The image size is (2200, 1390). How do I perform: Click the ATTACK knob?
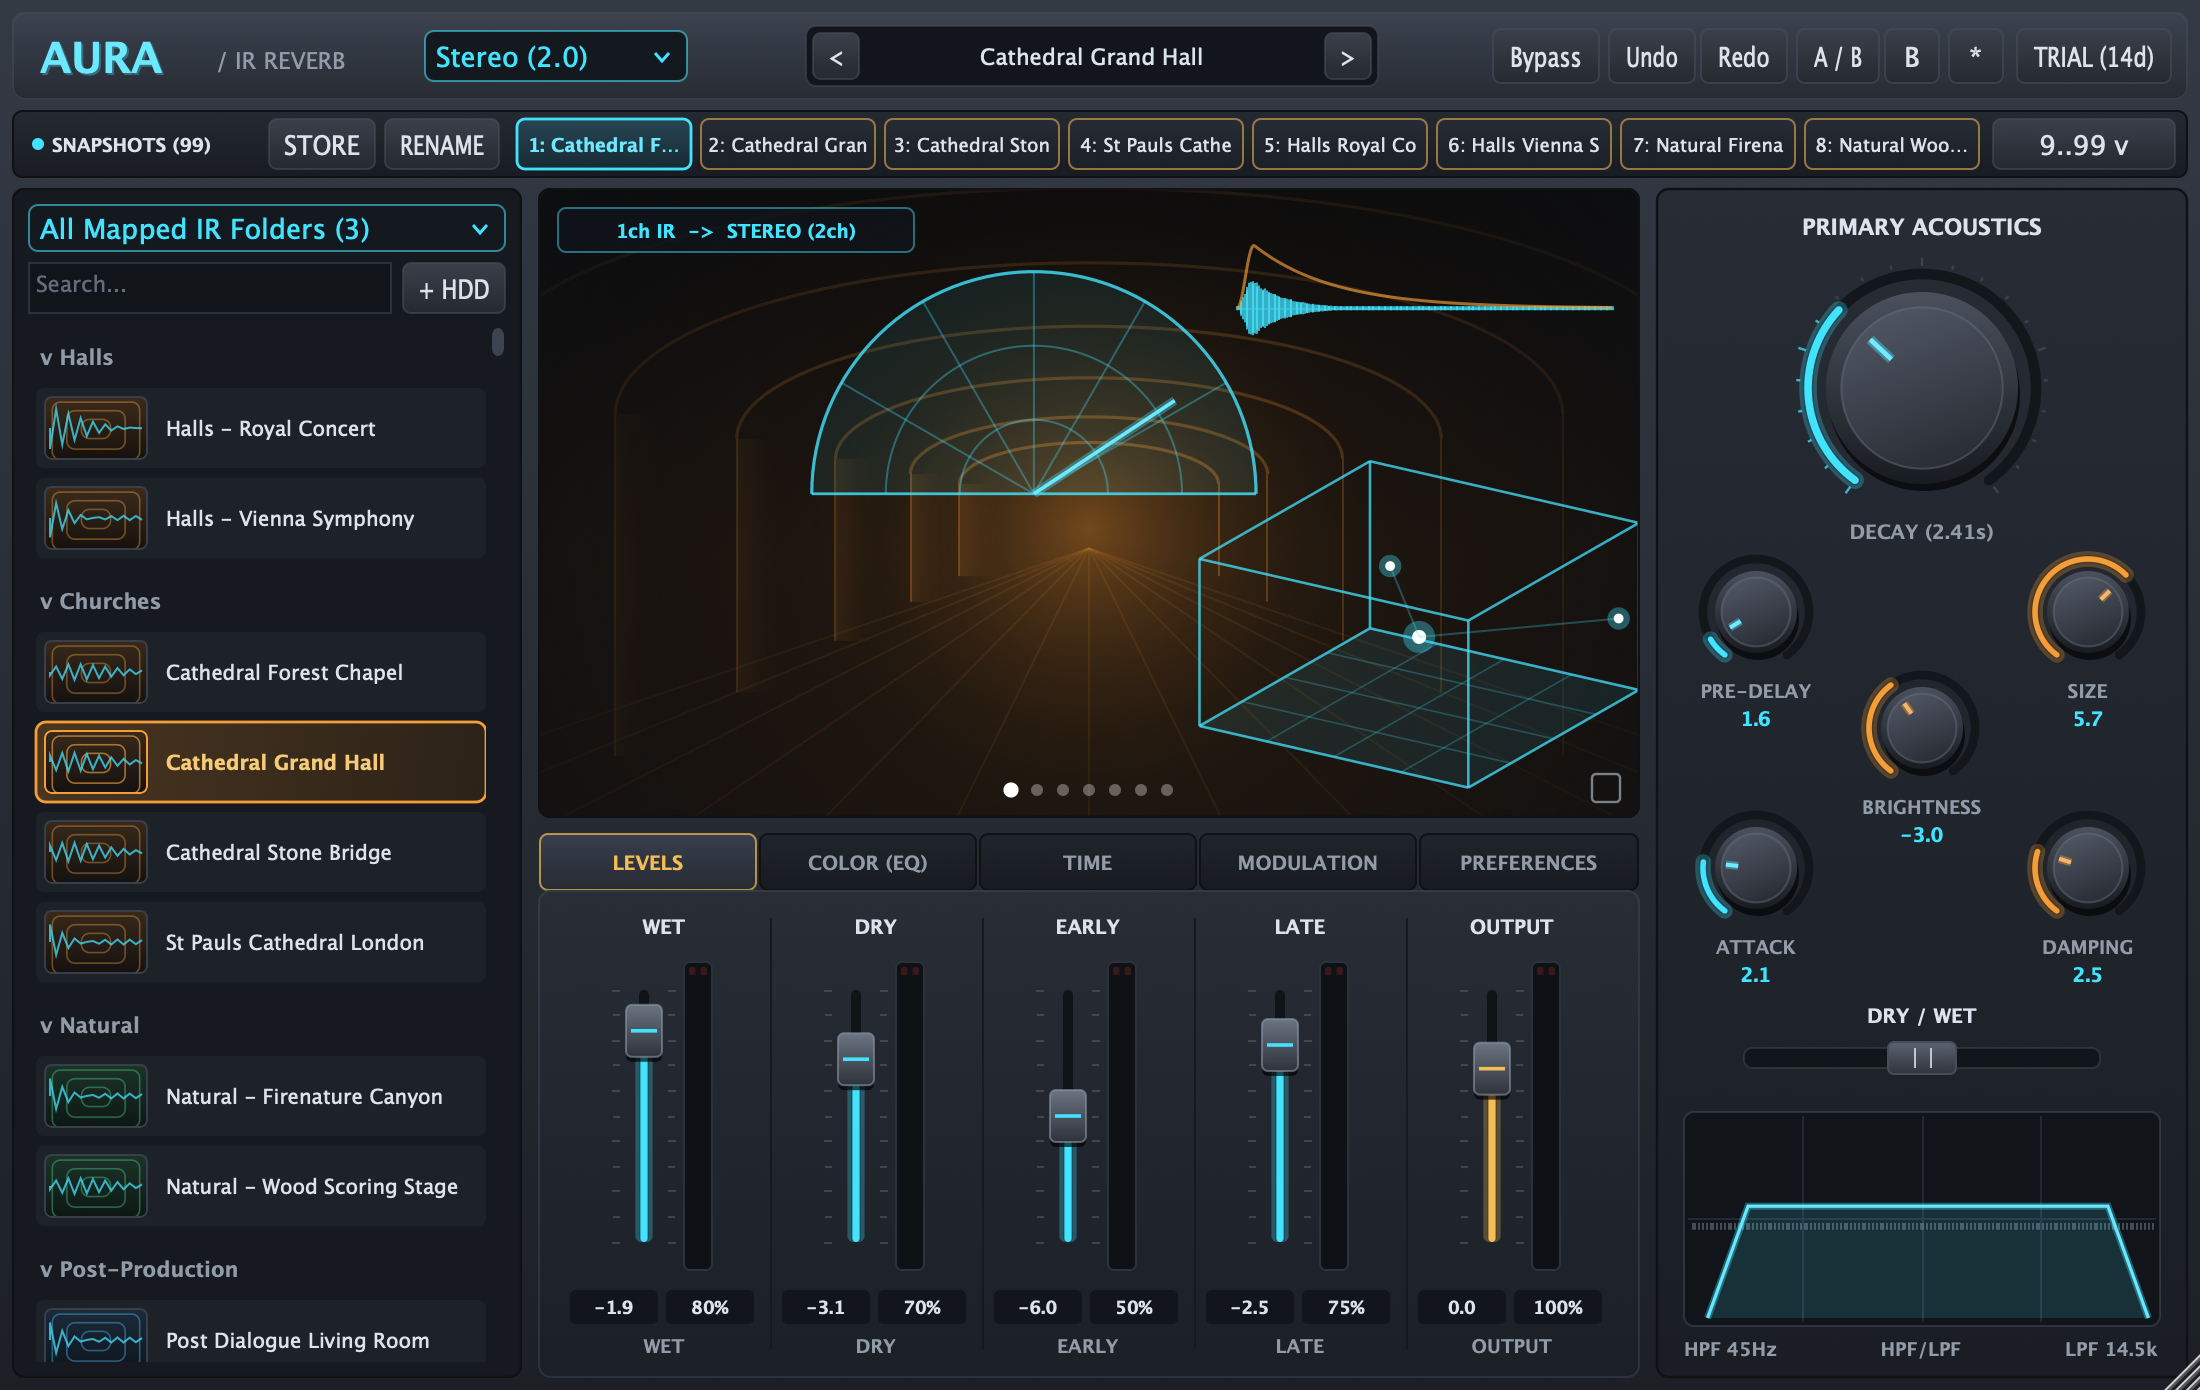pos(1755,867)
